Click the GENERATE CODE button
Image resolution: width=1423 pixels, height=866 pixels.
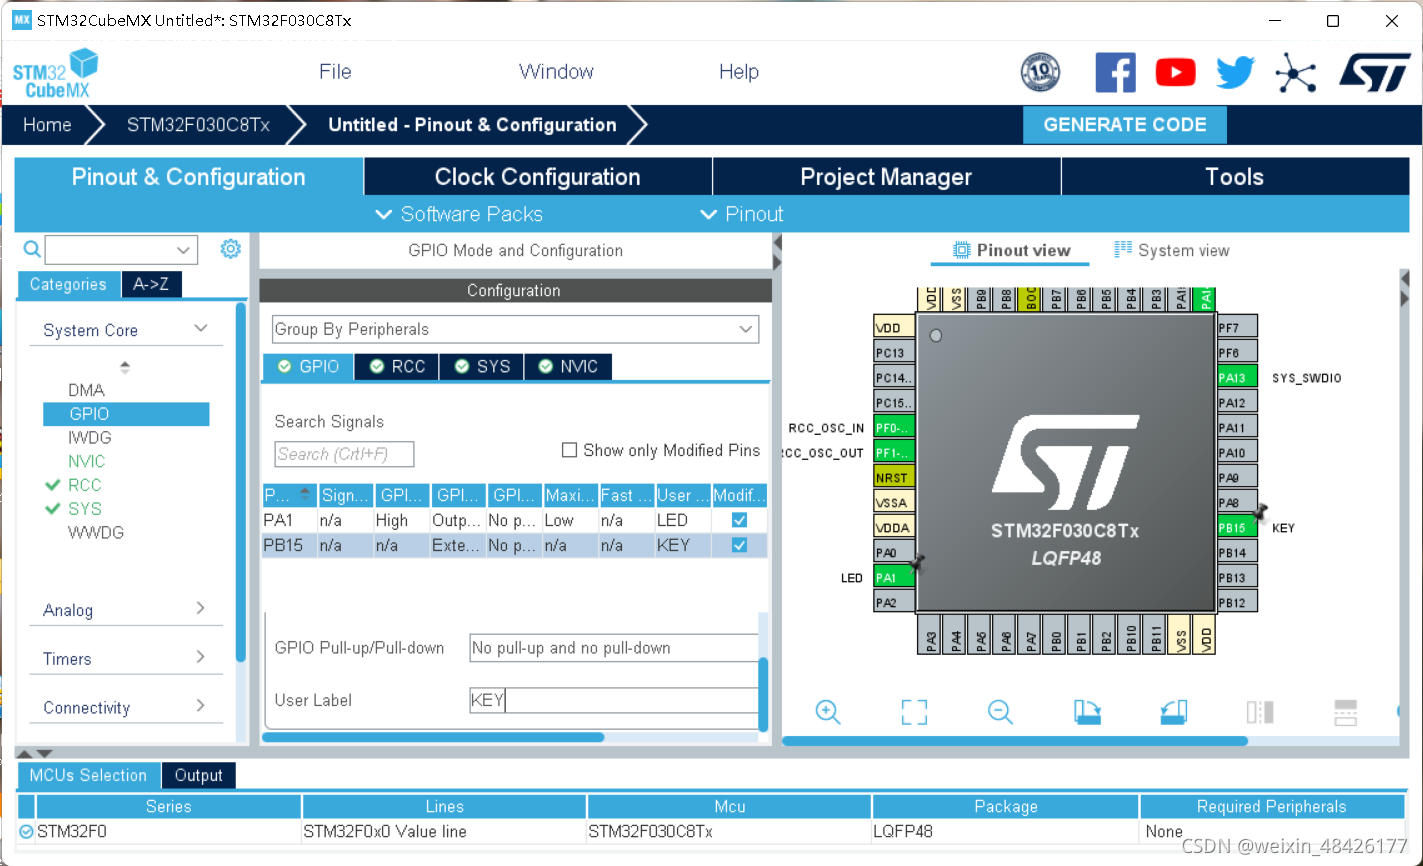(x=1125, y=125)
